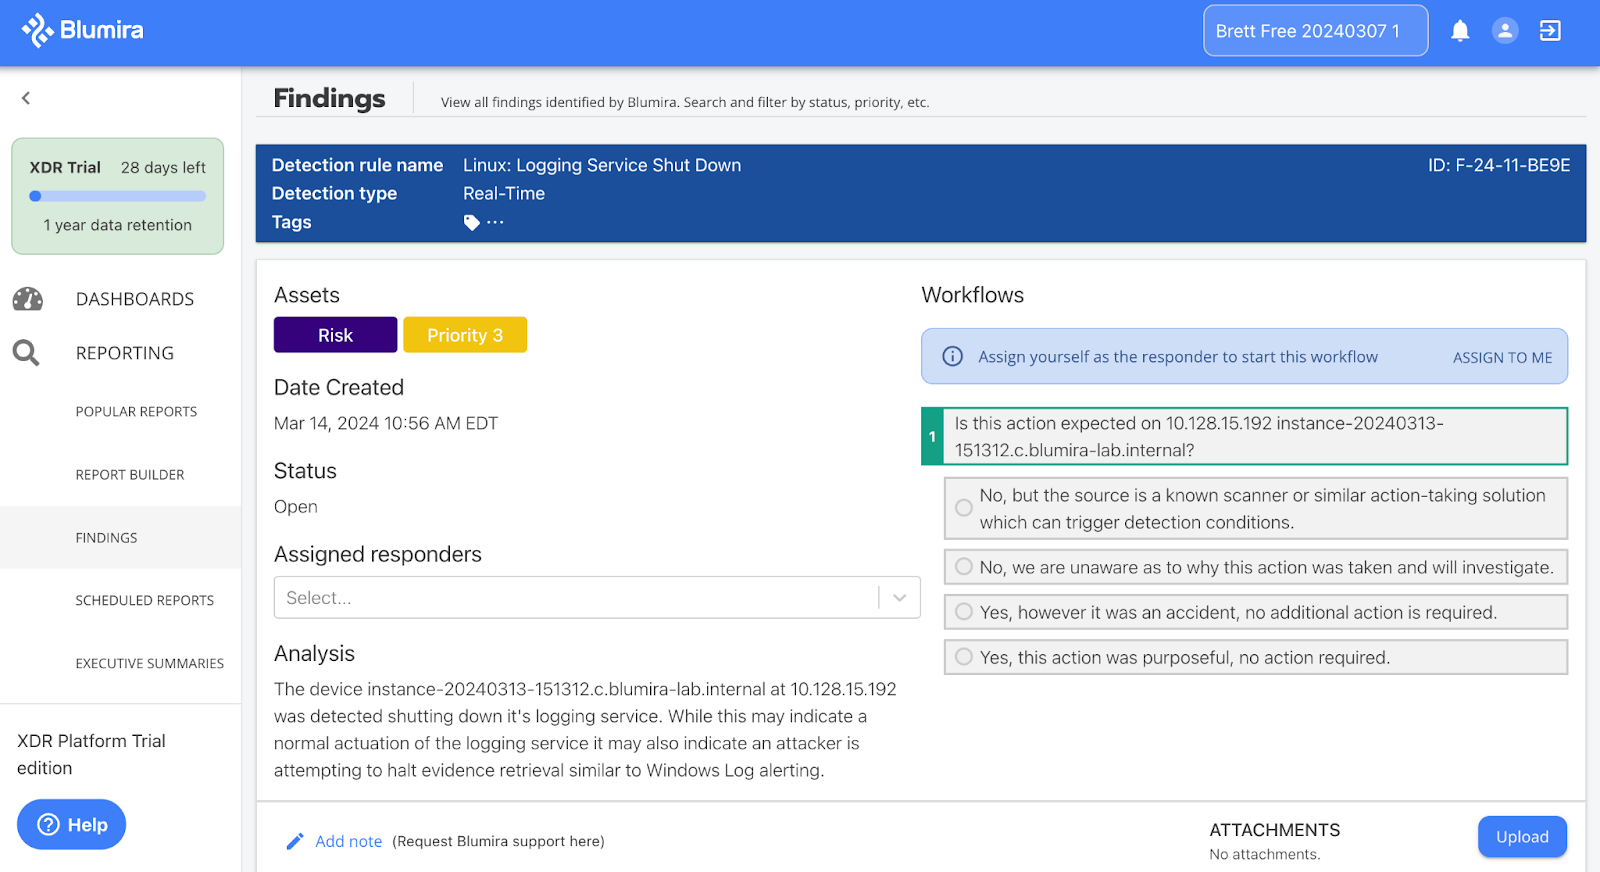
Task: Click the pencil icon beside Add note
Action: [295, 841]
